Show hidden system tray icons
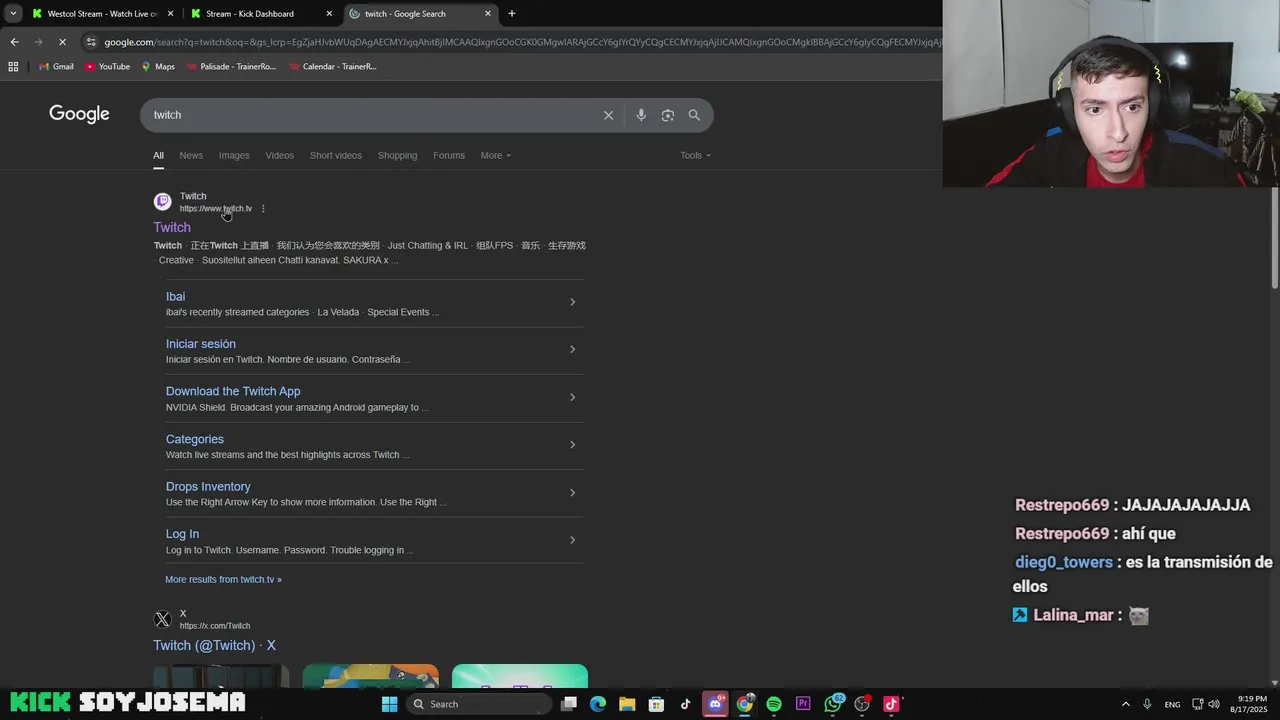Image resolution: width=1280 pixels, height=720 pixels. pyautogui.click(x=1125, y=704)
